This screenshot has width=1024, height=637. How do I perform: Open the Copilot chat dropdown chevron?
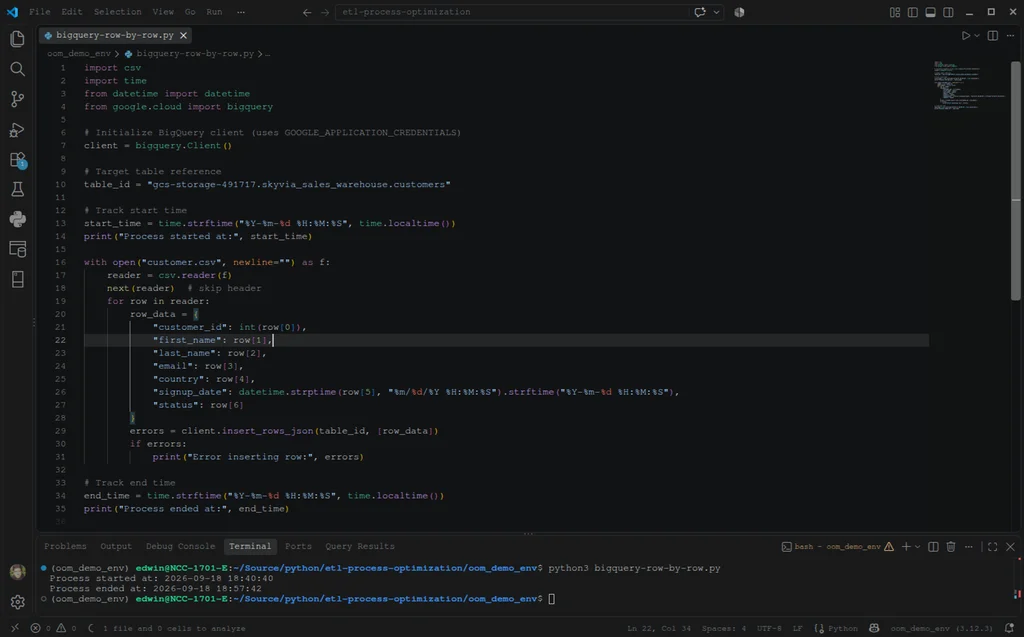[x=716, y=12]
